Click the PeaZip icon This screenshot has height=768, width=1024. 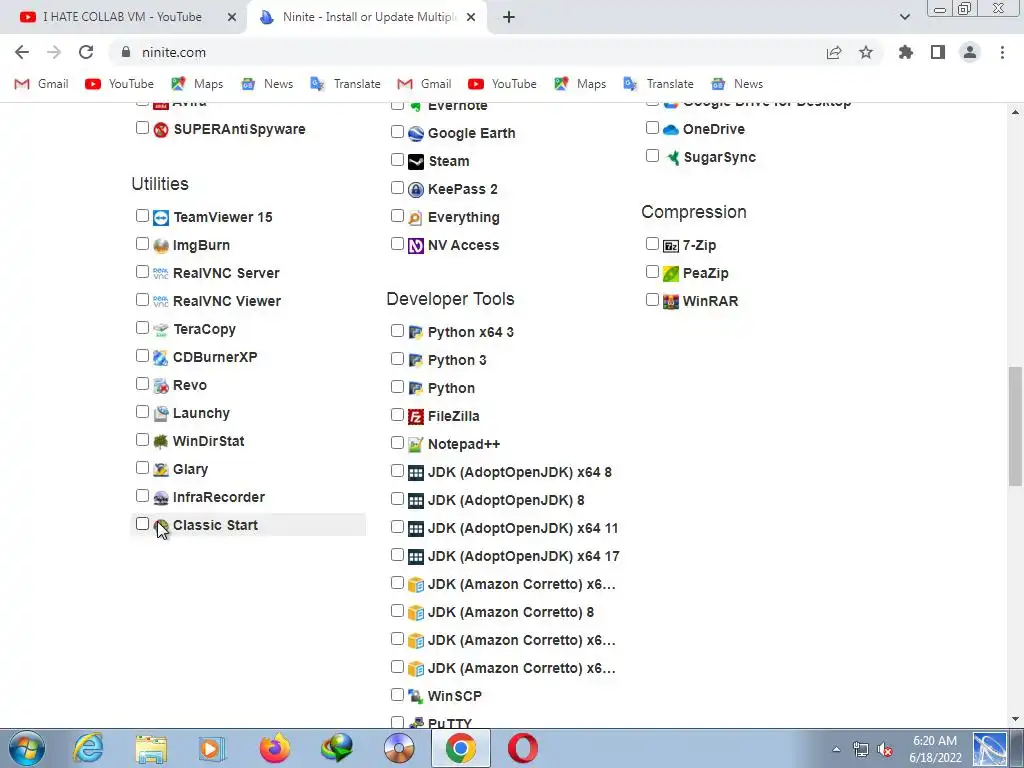(671, 274)
